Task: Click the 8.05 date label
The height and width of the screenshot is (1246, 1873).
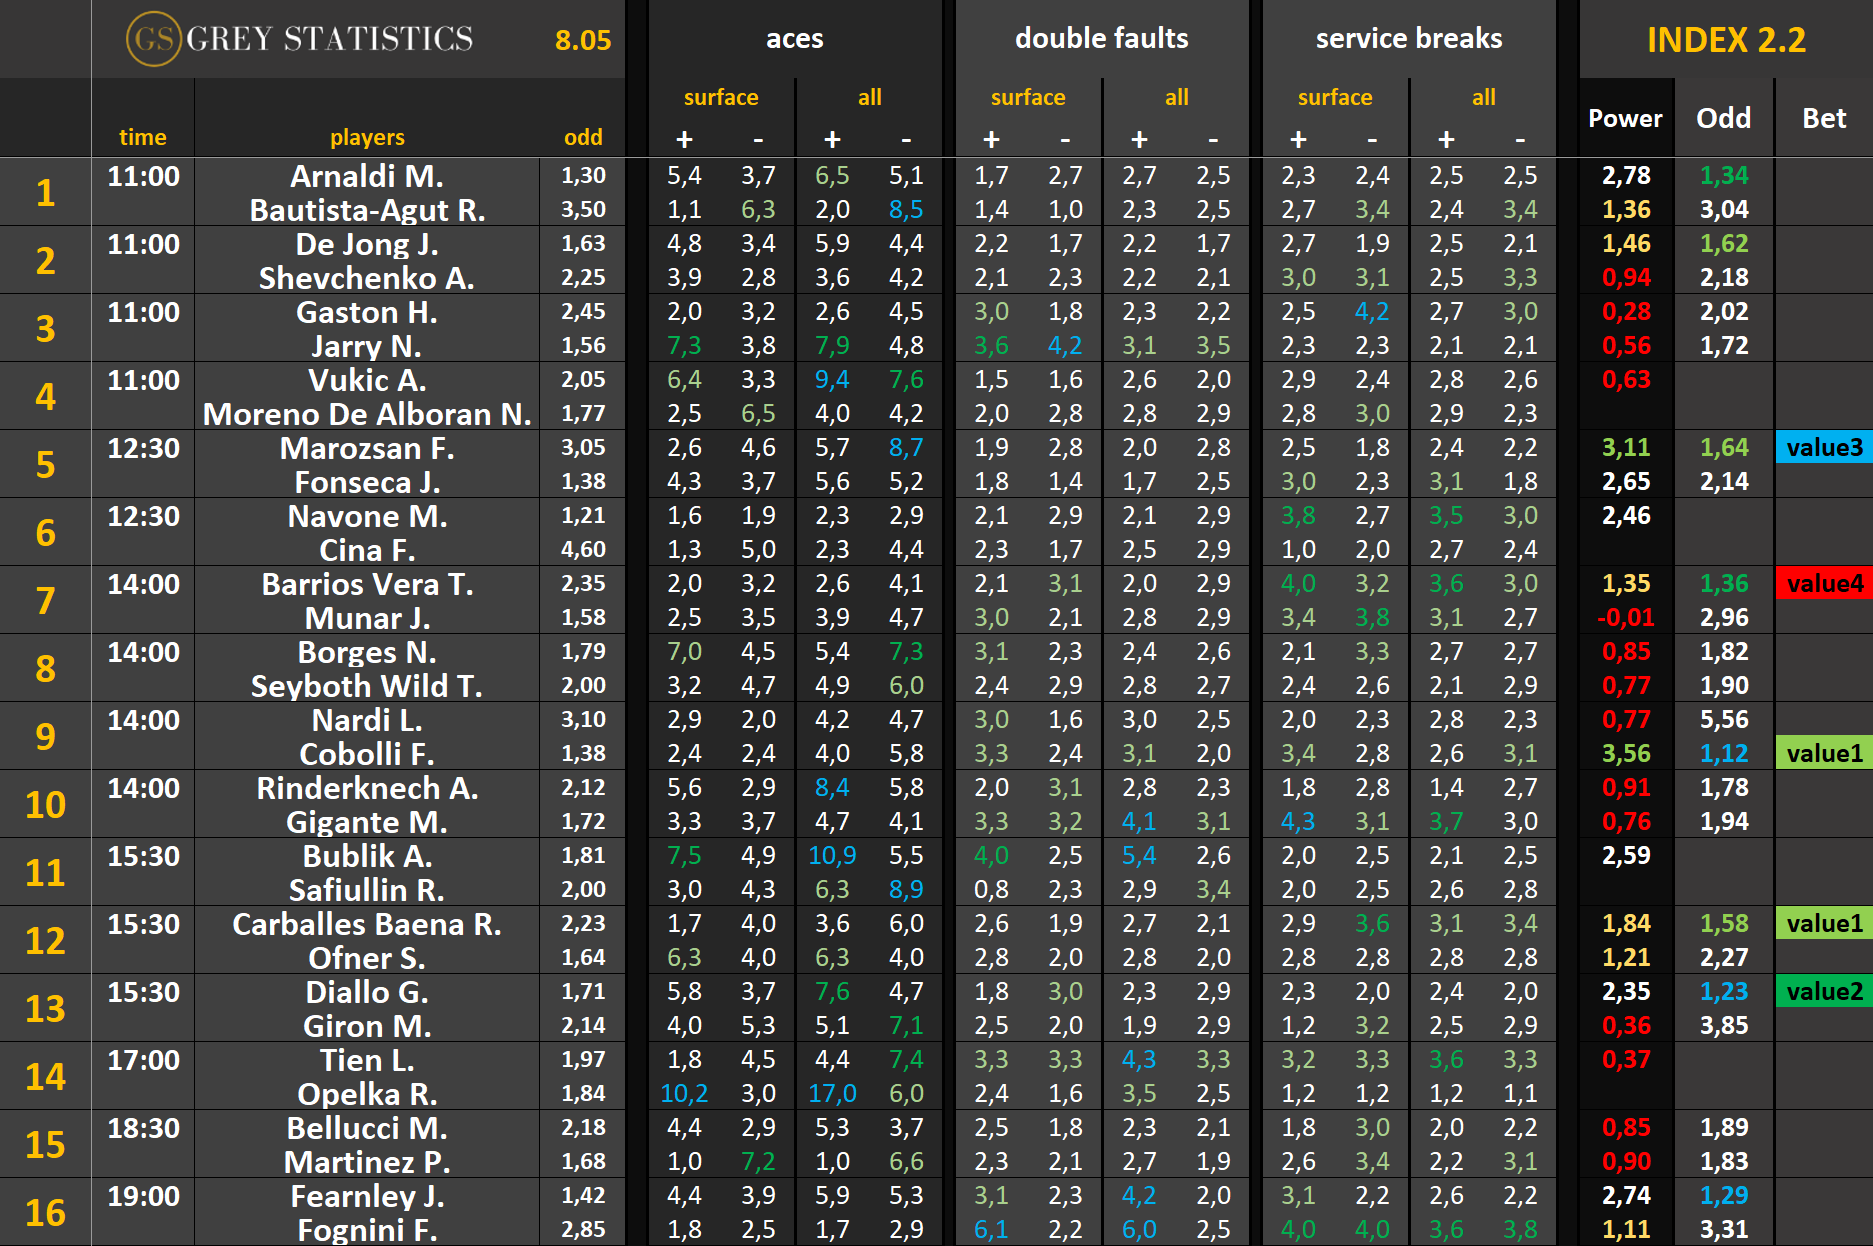Action: (x=583, y=40)
